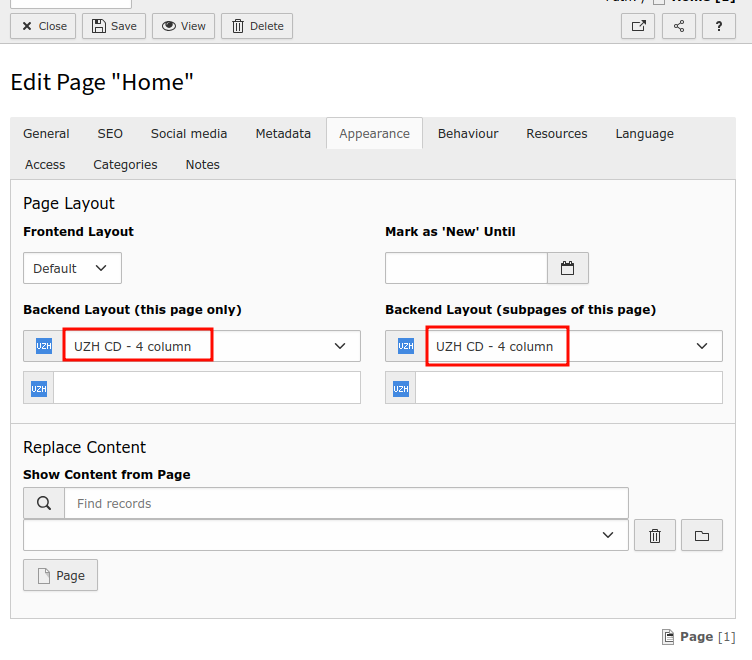Open the Behaviour tab
This screenshot has width=752, height=660.
click(x=468, y=133)
